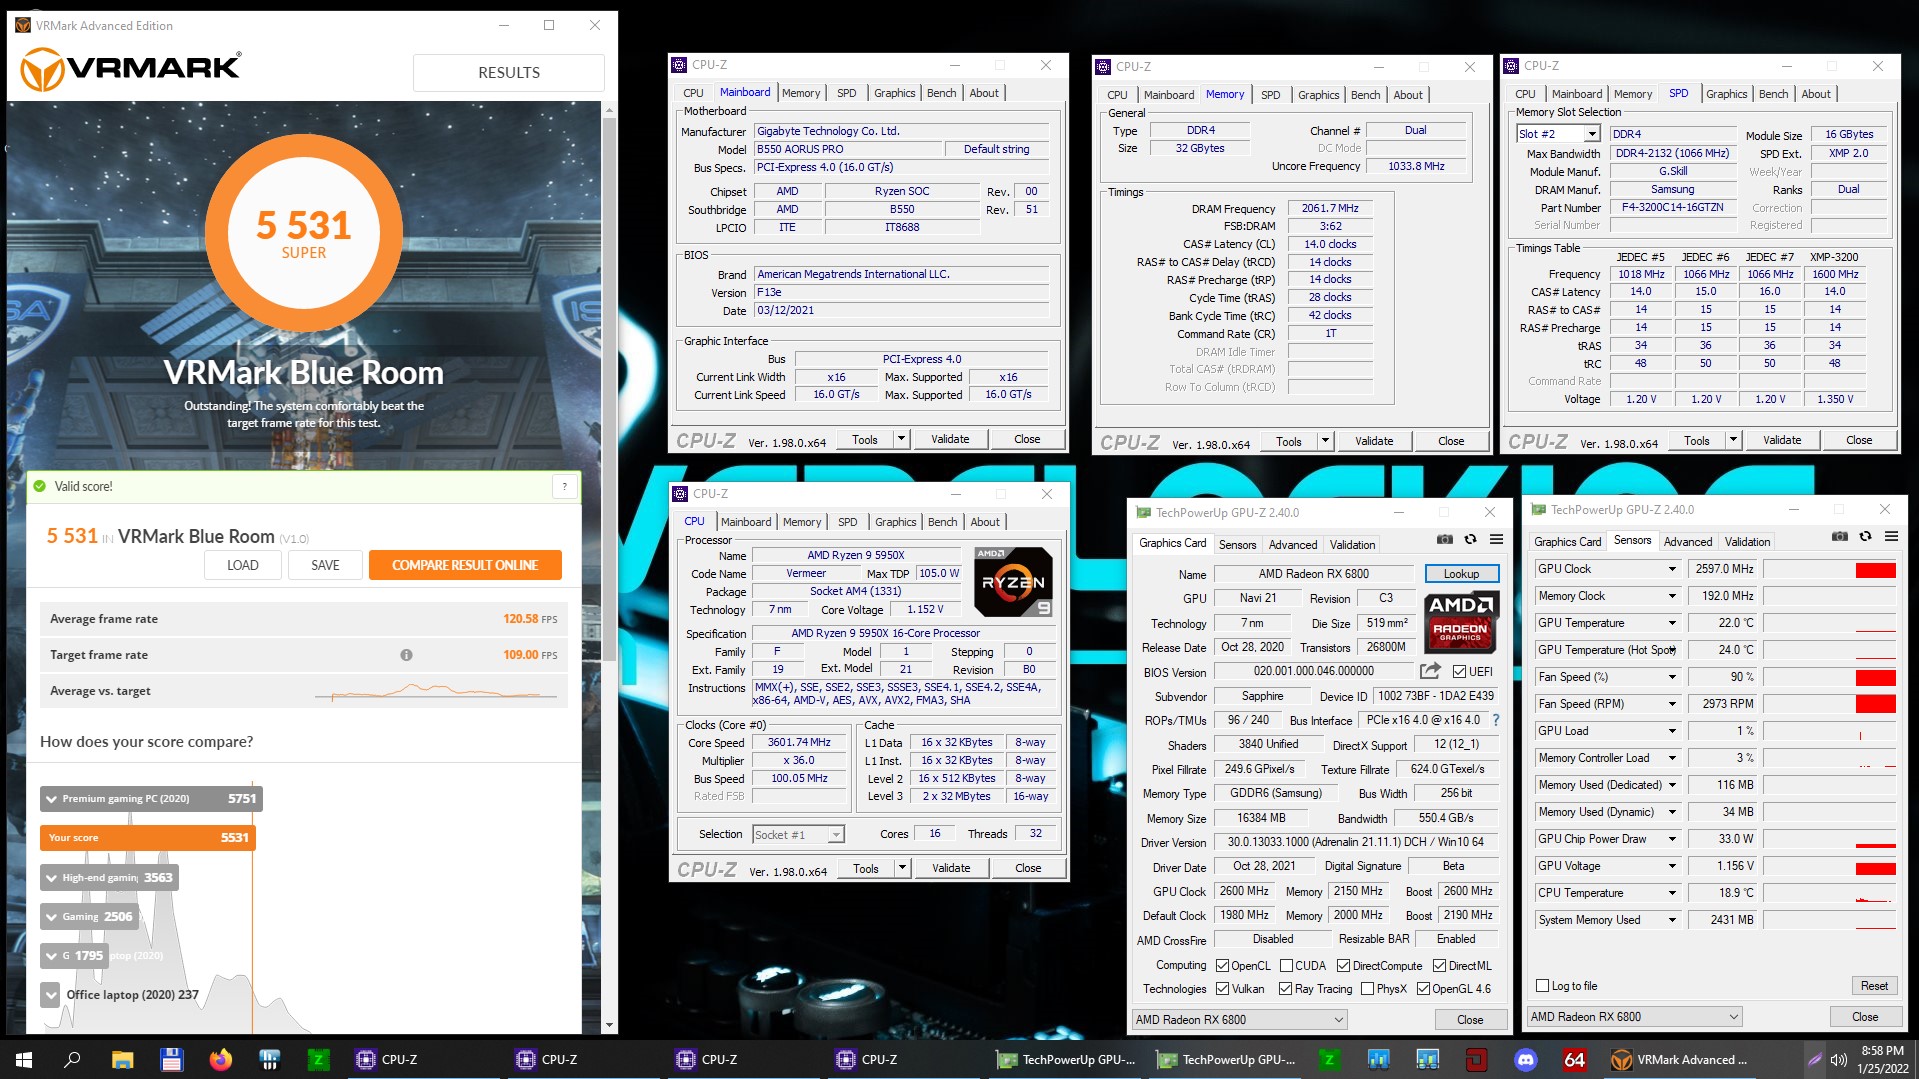1919x1079 pixels.
Task: Open hamburger menu in GPU-Z Sensors window
Action: tap(1891, 537)
